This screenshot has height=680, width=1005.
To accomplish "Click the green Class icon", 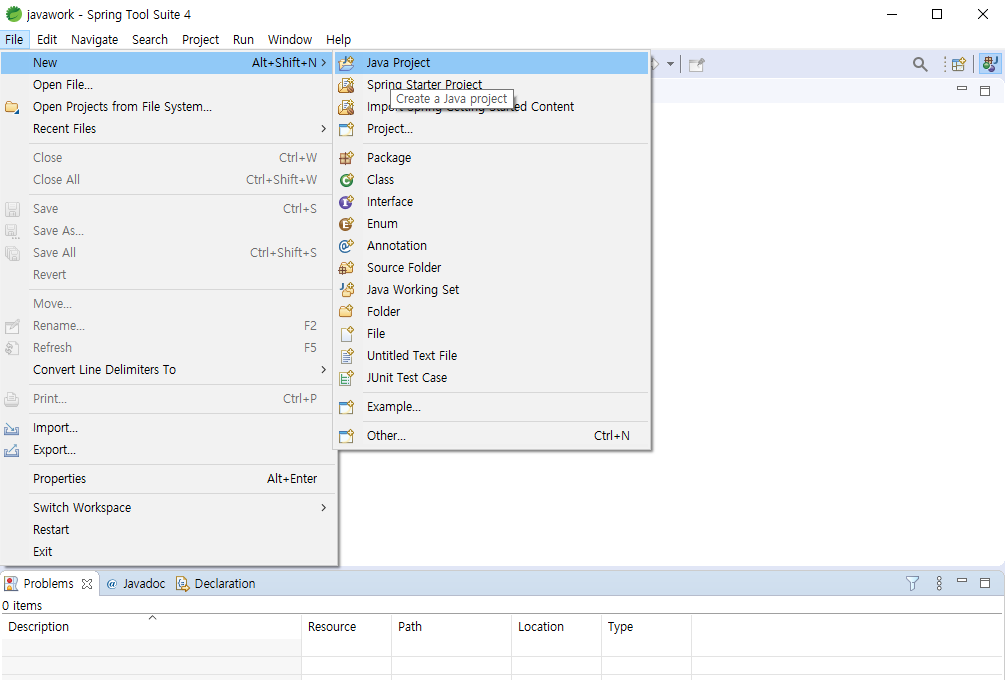I will (346, 180).
